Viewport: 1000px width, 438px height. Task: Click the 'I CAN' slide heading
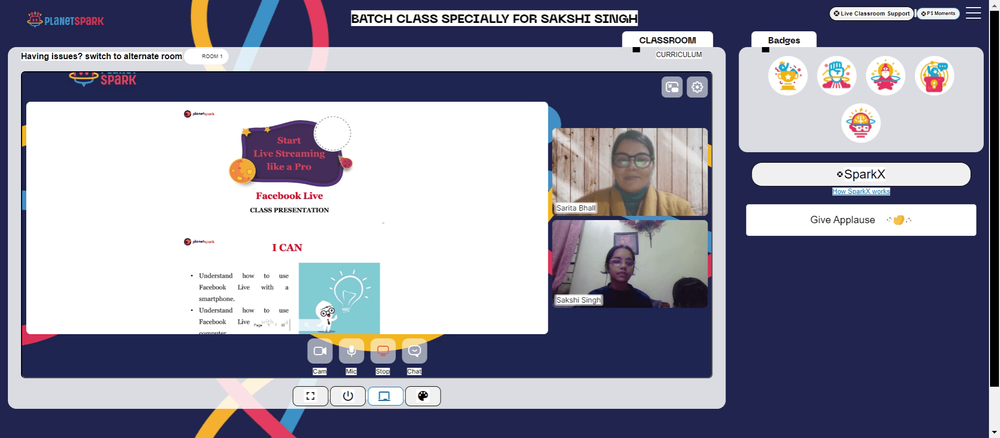click(x=287, y=247)
